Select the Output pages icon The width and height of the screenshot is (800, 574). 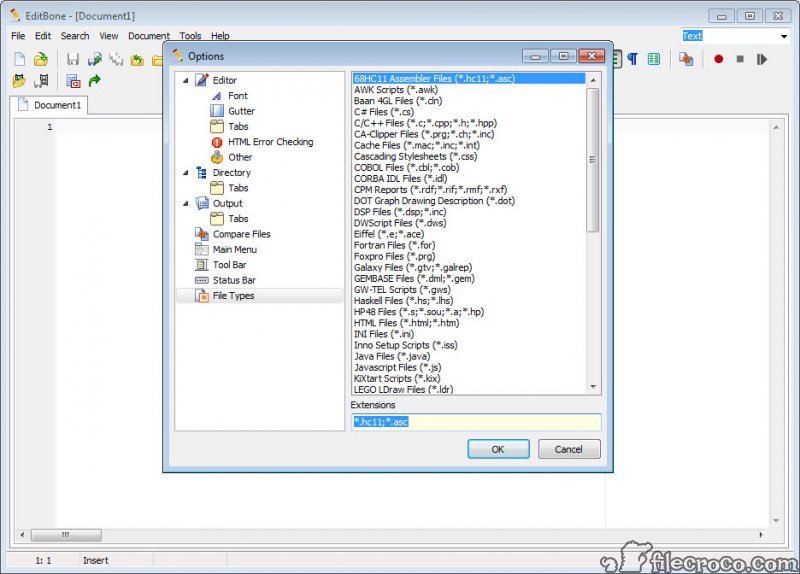click(202, 203)
